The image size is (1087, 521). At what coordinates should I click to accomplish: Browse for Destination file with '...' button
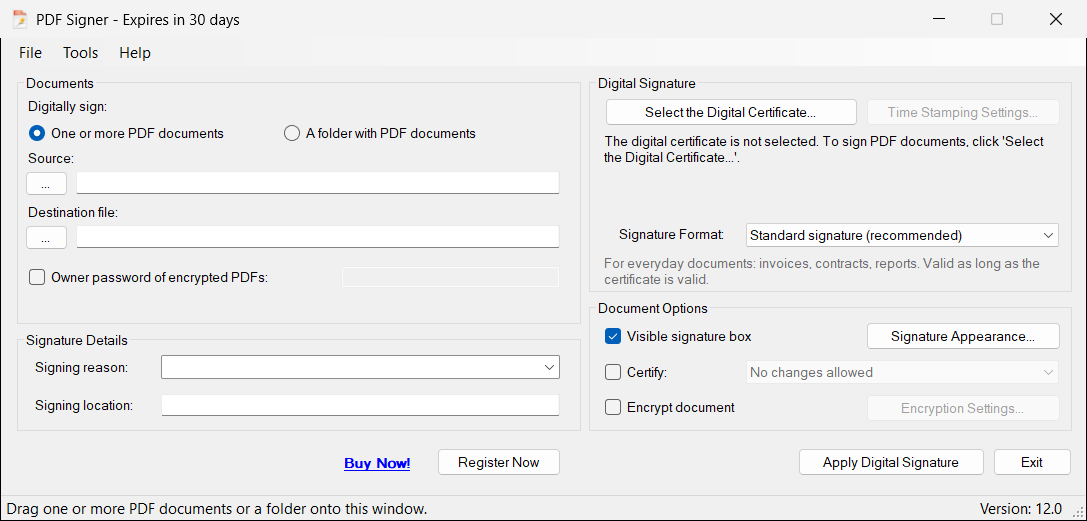(46, 238)
